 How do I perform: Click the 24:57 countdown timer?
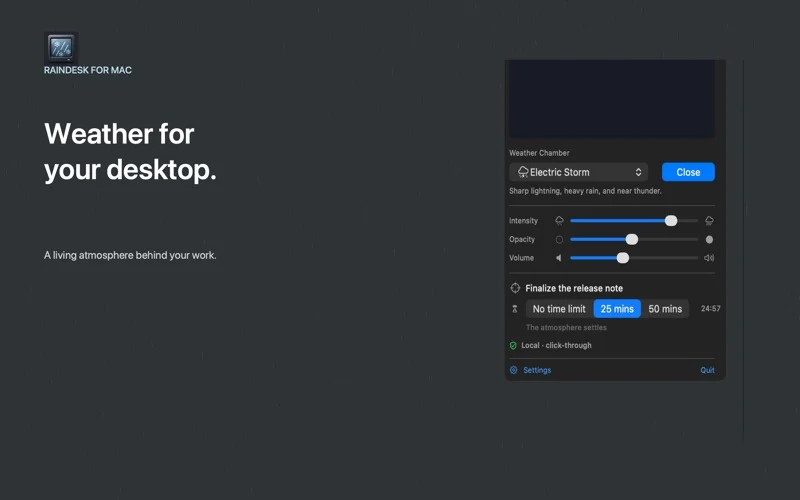(x=710, y=309)
